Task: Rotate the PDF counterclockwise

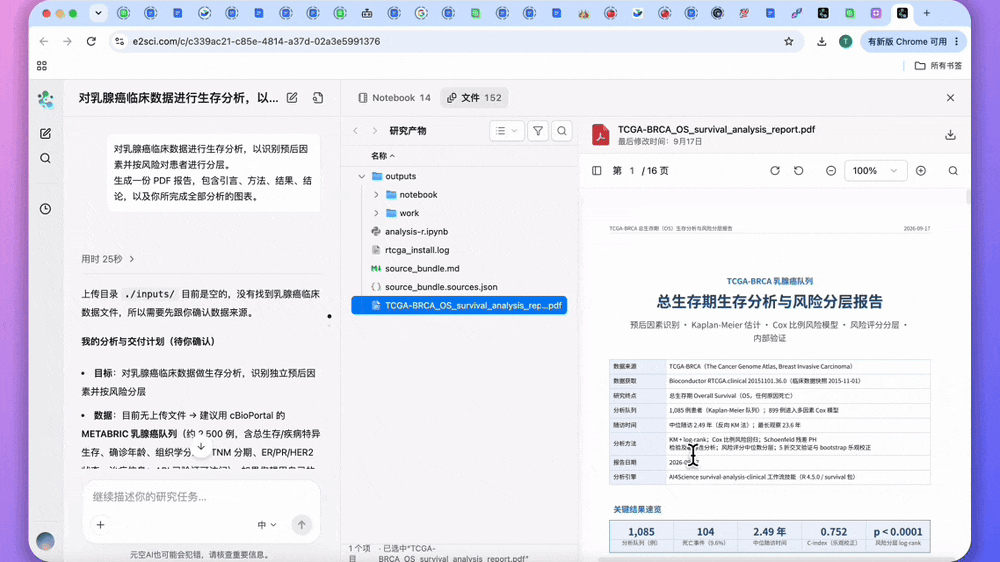Action: 798,170
